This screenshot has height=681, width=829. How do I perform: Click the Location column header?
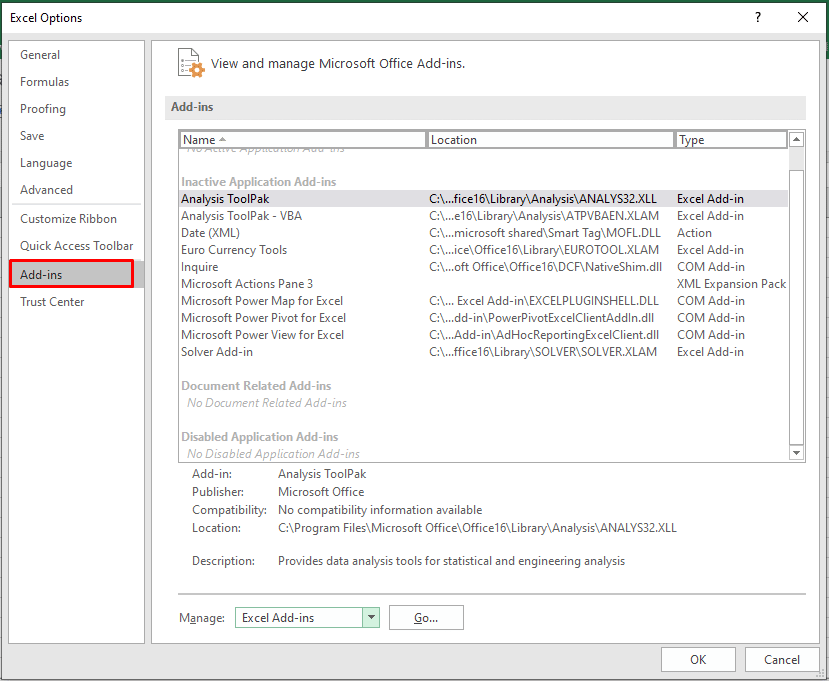pos(550,140)
